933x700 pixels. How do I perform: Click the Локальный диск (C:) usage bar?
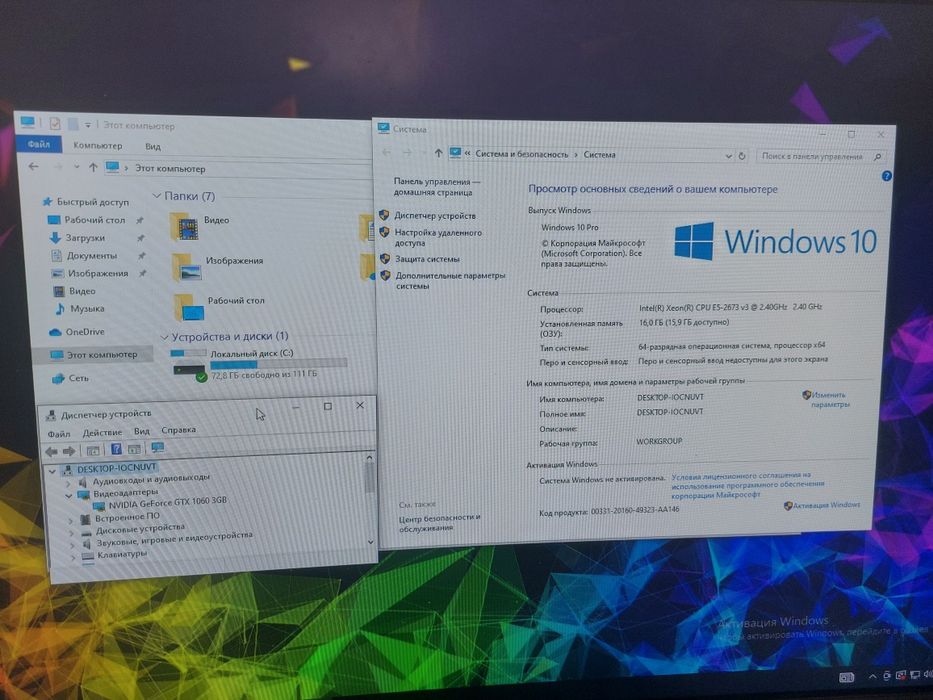click(x=278, y=364)
